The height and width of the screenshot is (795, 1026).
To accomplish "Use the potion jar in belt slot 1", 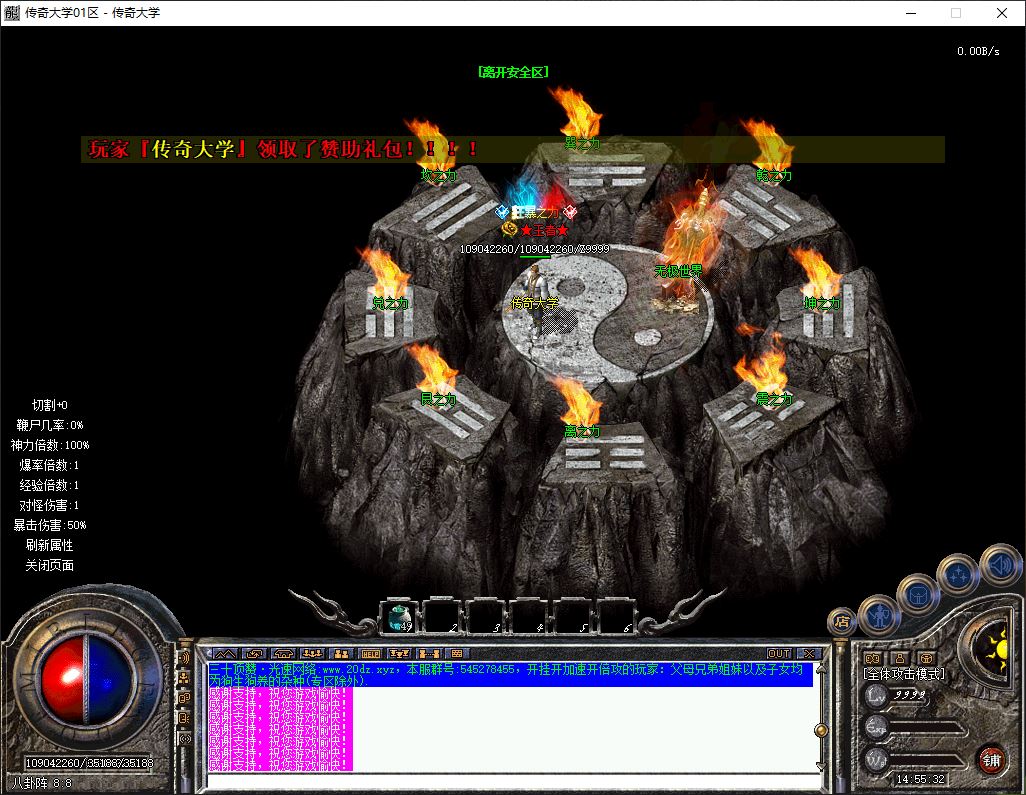I will [398, 616].
